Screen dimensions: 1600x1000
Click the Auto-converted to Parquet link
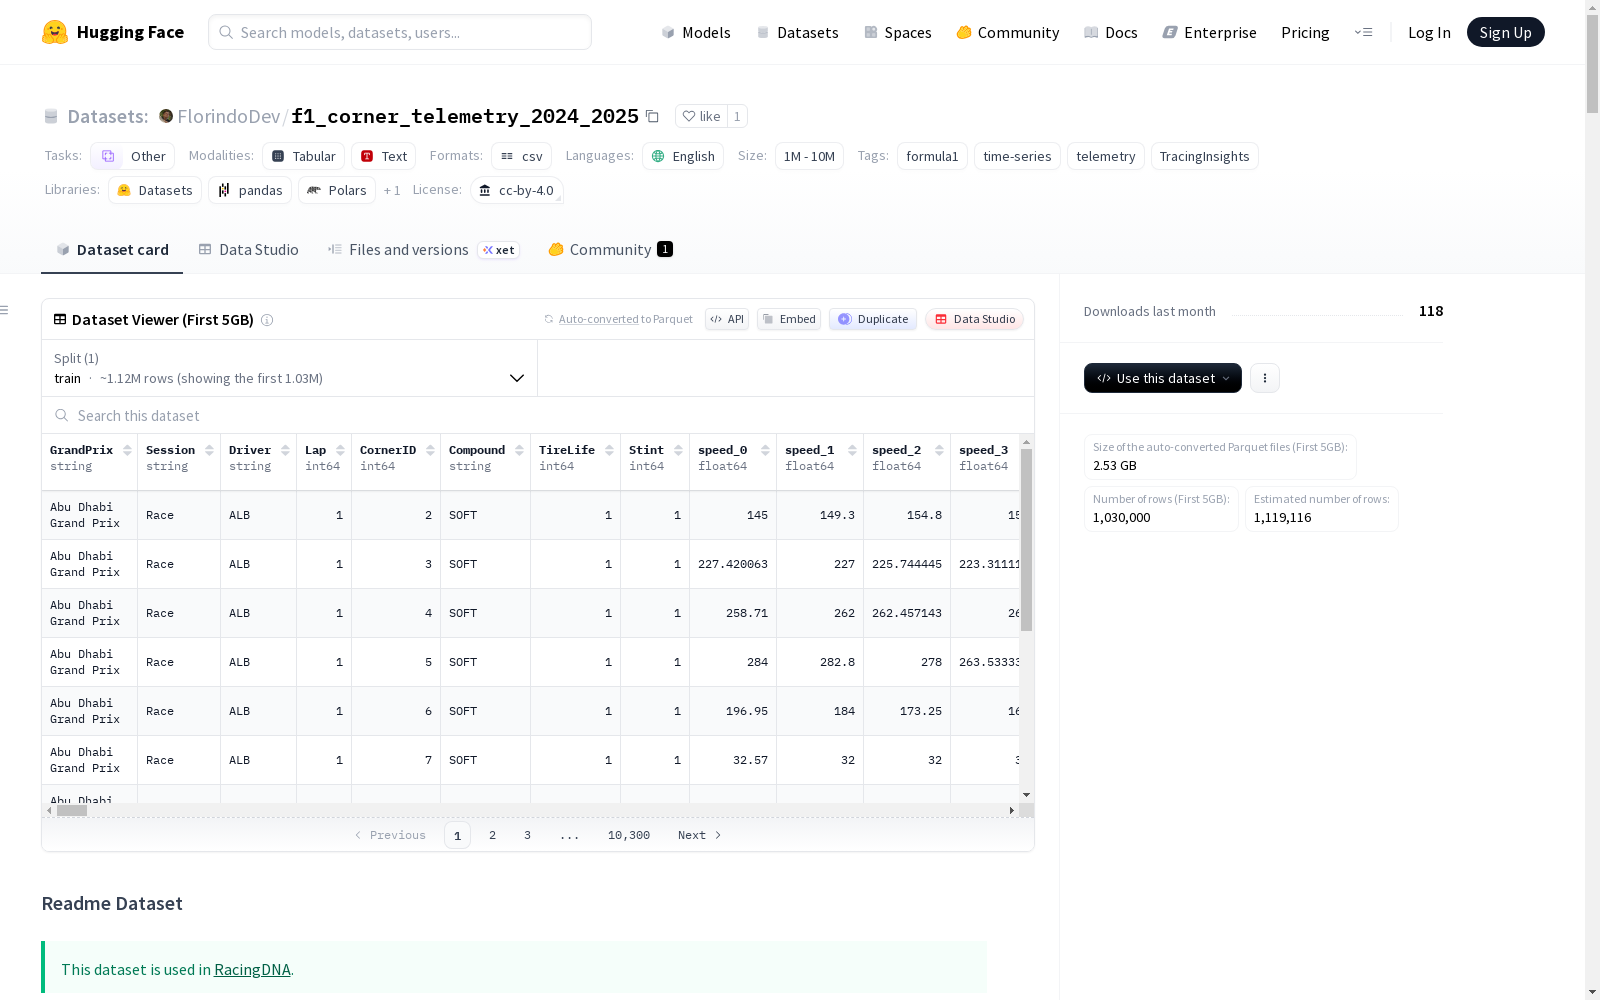pos(626,319)
